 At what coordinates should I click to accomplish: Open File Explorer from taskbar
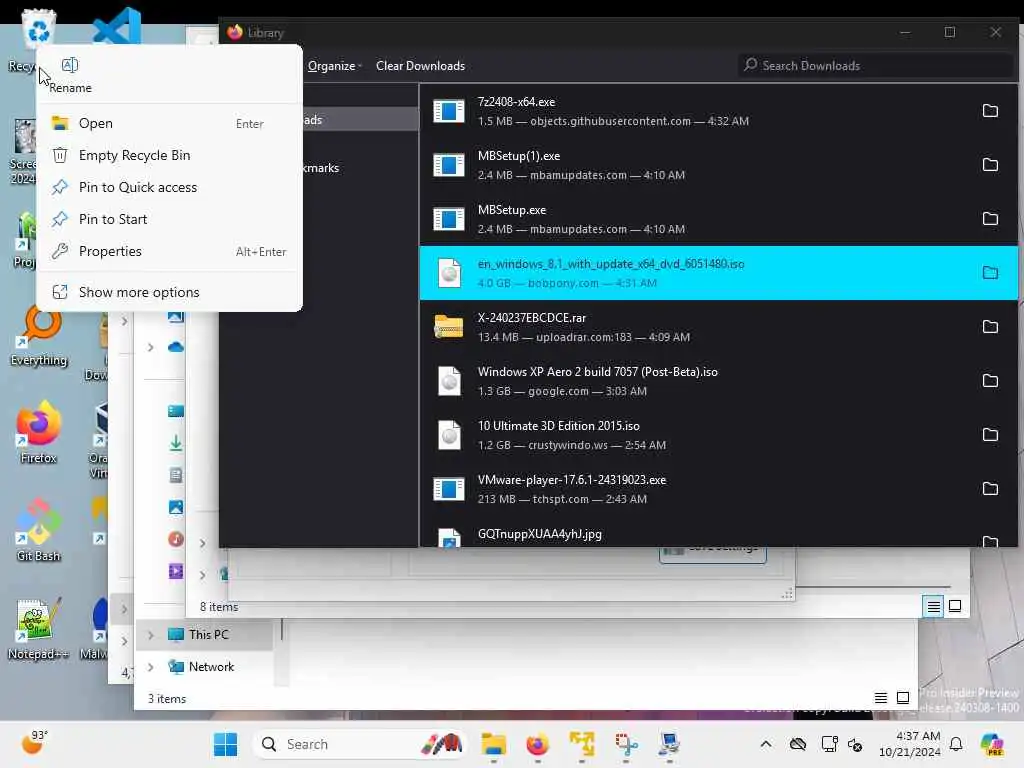[494, 744]
